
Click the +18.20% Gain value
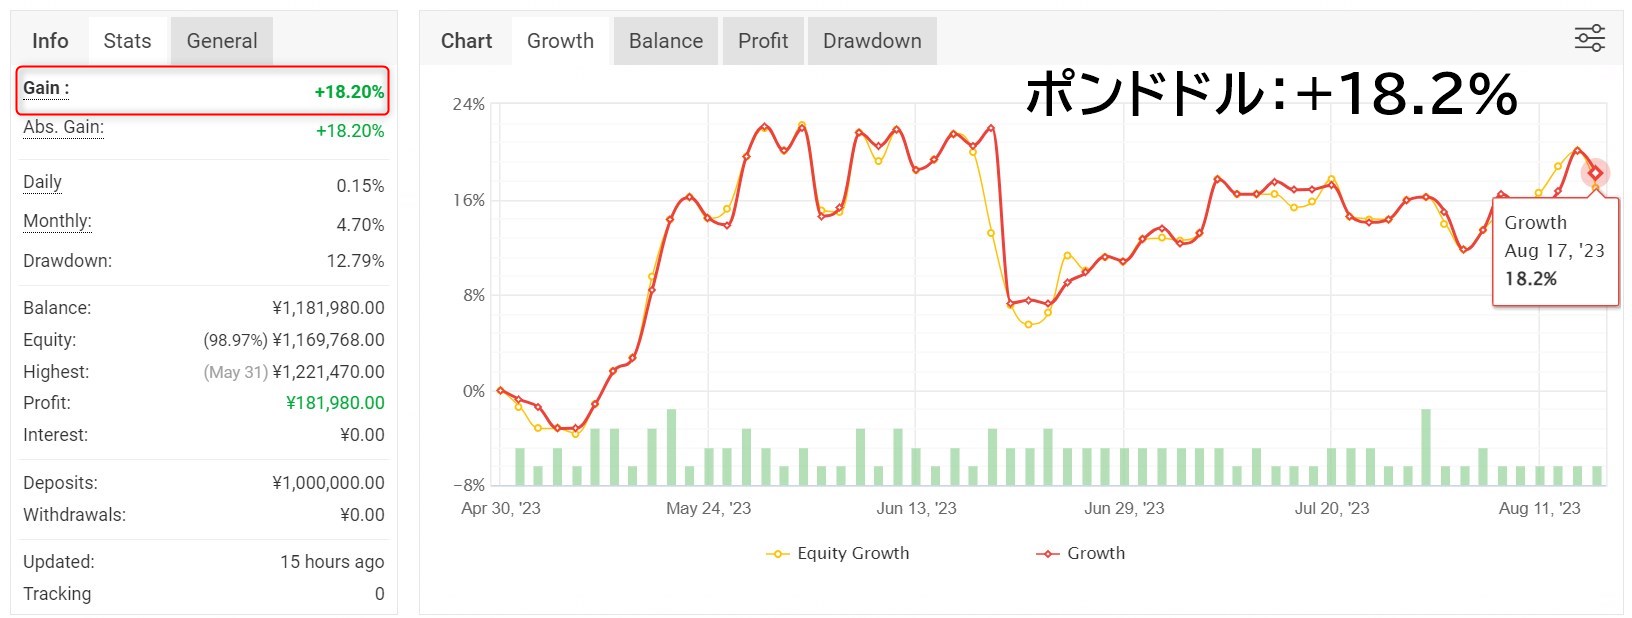pos(349,92)
